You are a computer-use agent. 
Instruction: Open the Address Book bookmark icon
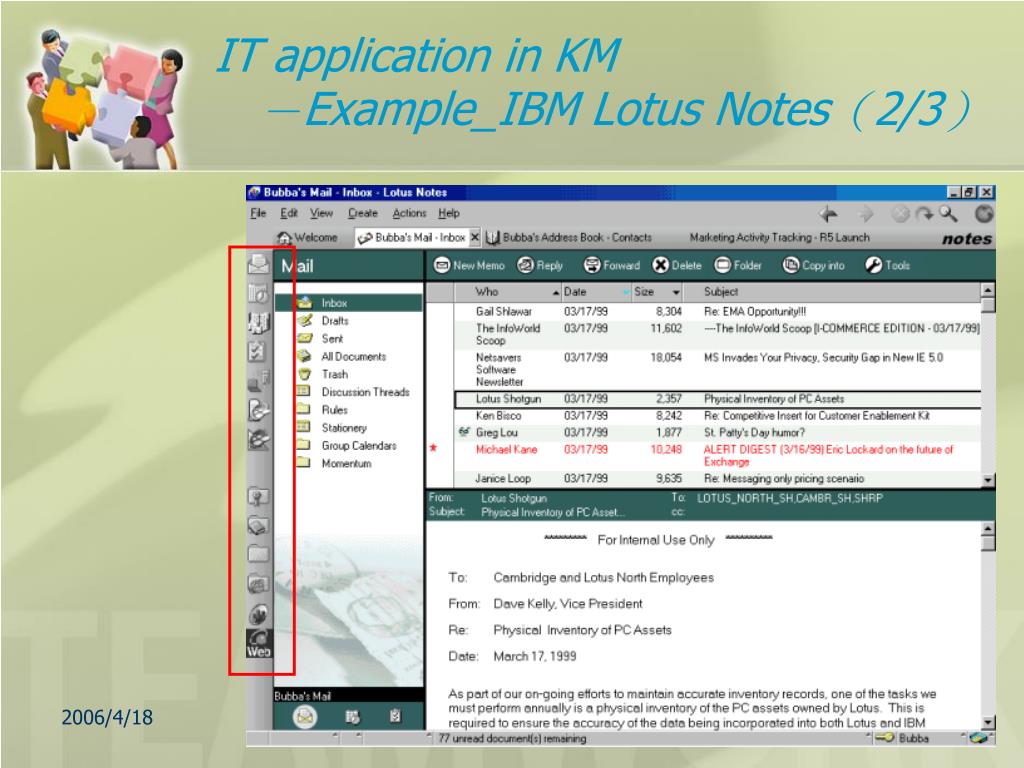coord(259,322)
